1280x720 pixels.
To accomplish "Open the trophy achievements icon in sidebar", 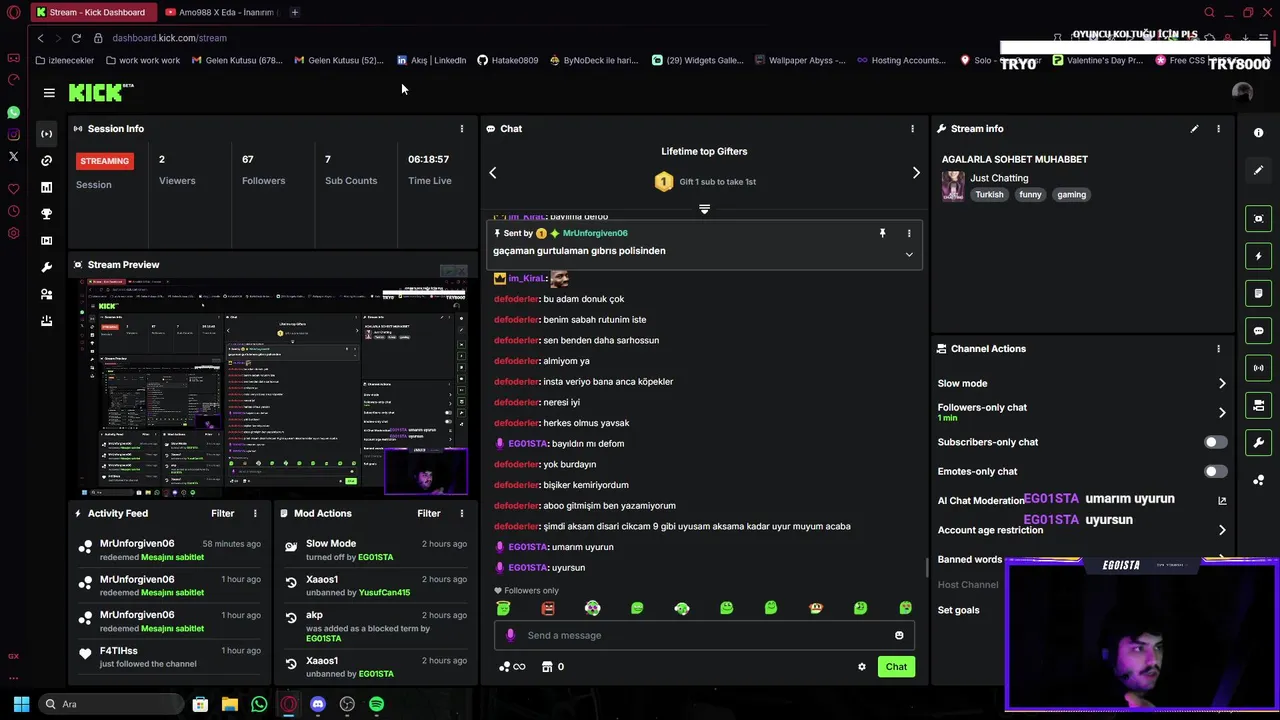I will point(46,214).
